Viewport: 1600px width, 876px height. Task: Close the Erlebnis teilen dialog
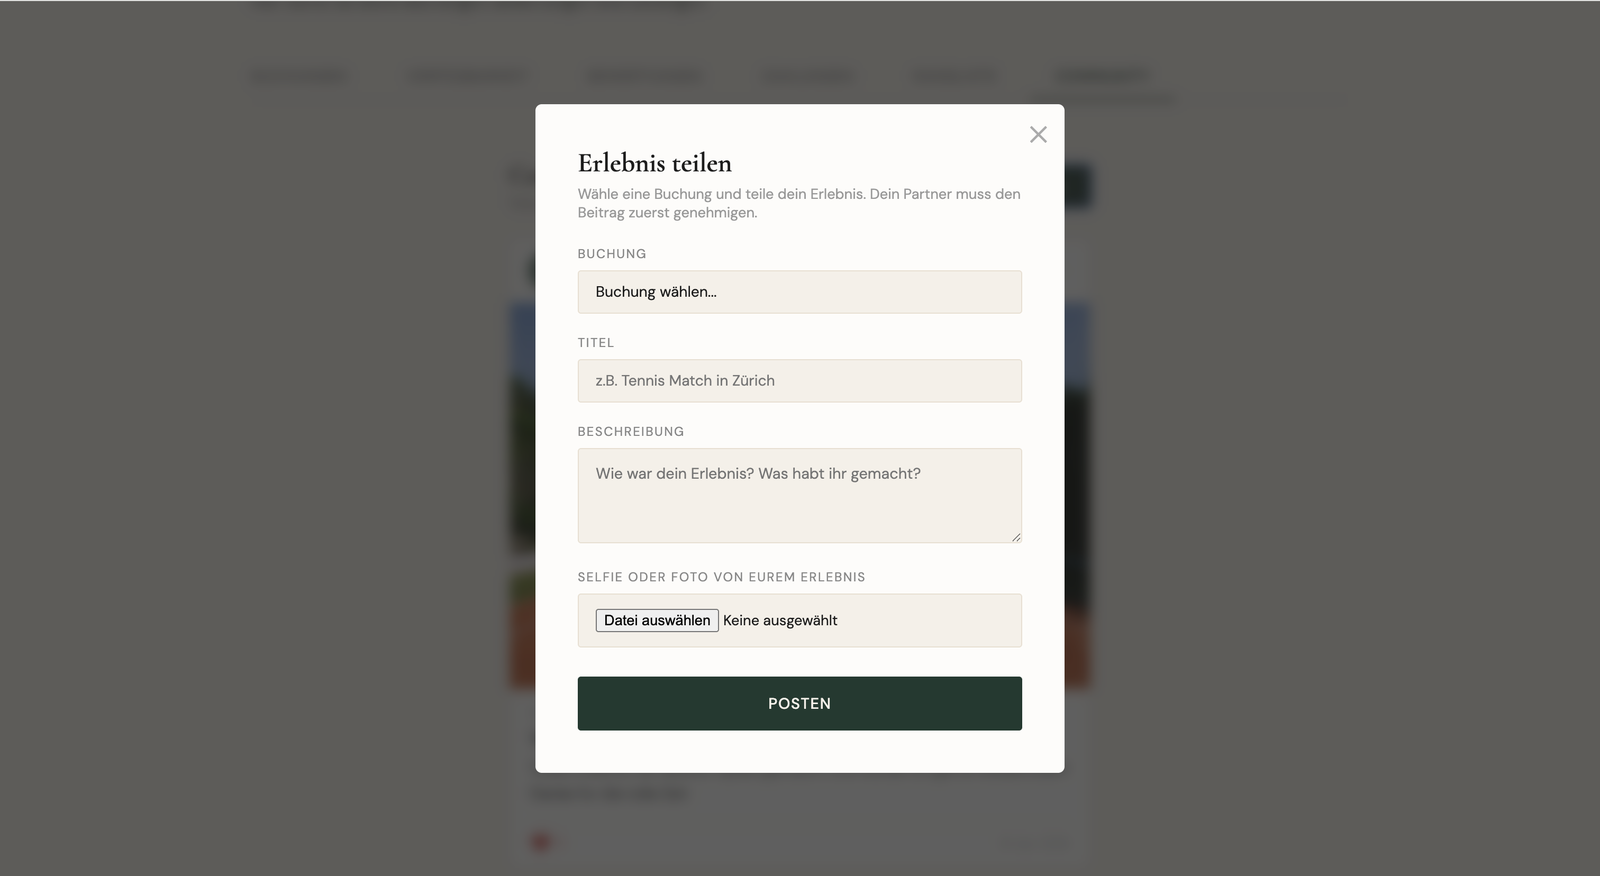[x=1038, y=134]
